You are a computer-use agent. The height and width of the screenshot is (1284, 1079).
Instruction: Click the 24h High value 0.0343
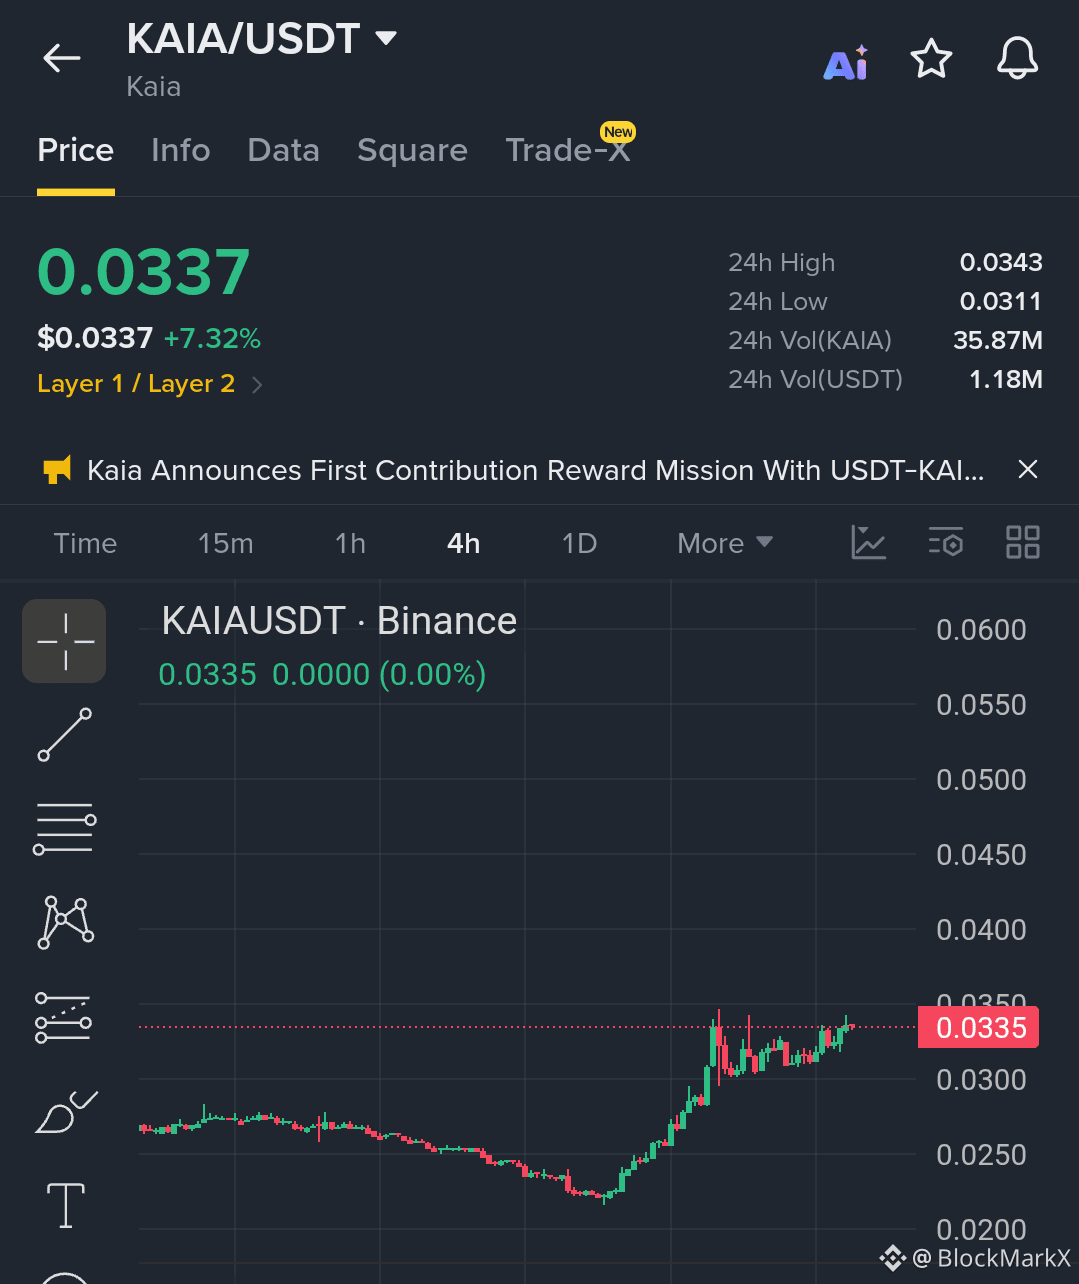coord(1001,262)
